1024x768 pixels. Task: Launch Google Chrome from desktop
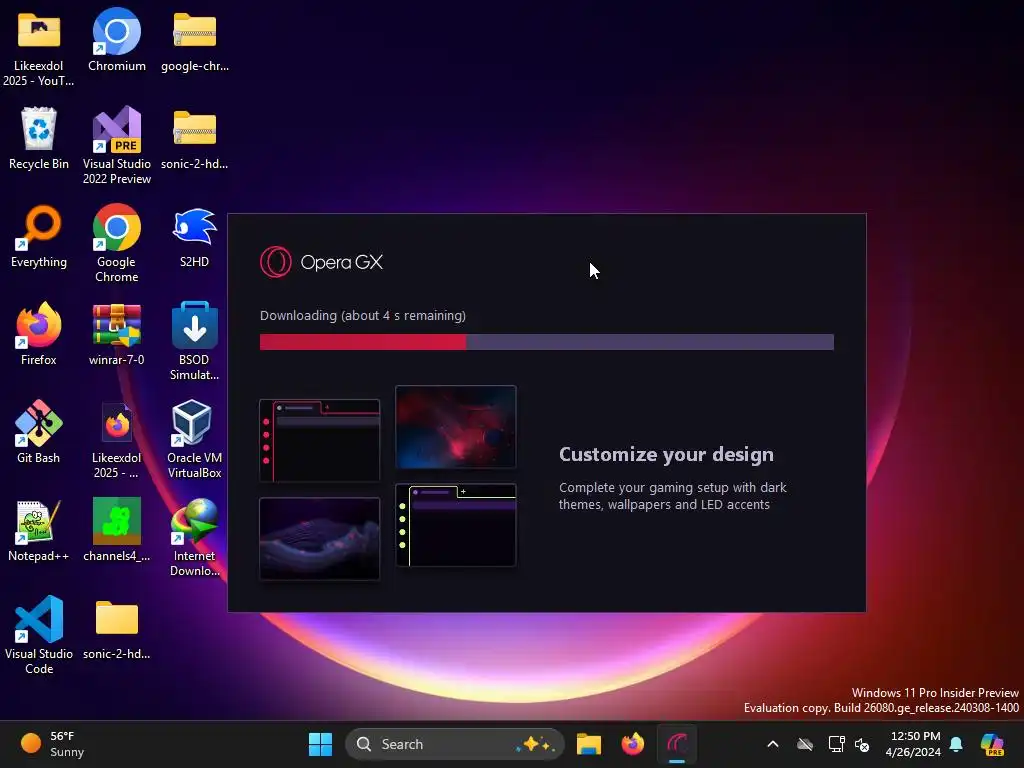click(117, 243)
